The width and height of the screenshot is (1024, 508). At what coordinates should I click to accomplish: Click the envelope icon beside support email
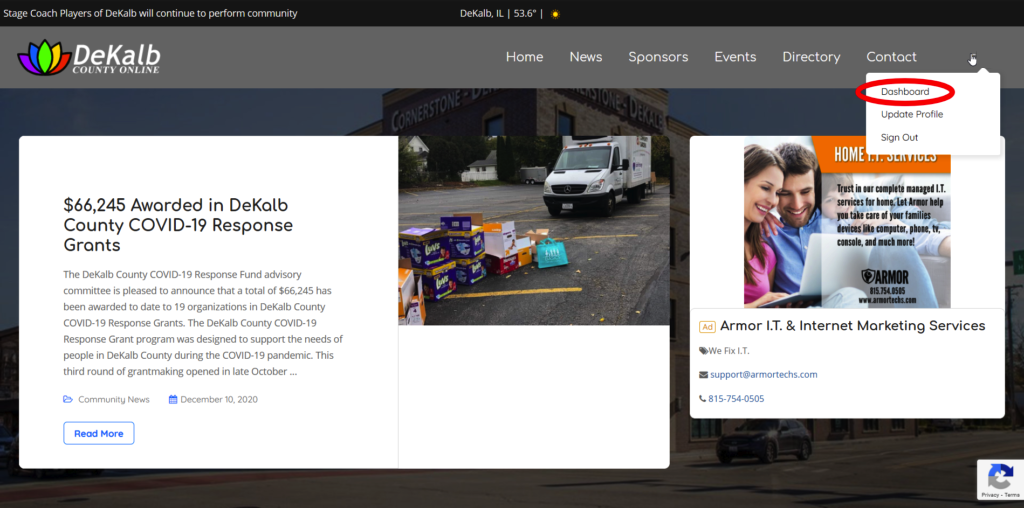click(x=703, y=375)
